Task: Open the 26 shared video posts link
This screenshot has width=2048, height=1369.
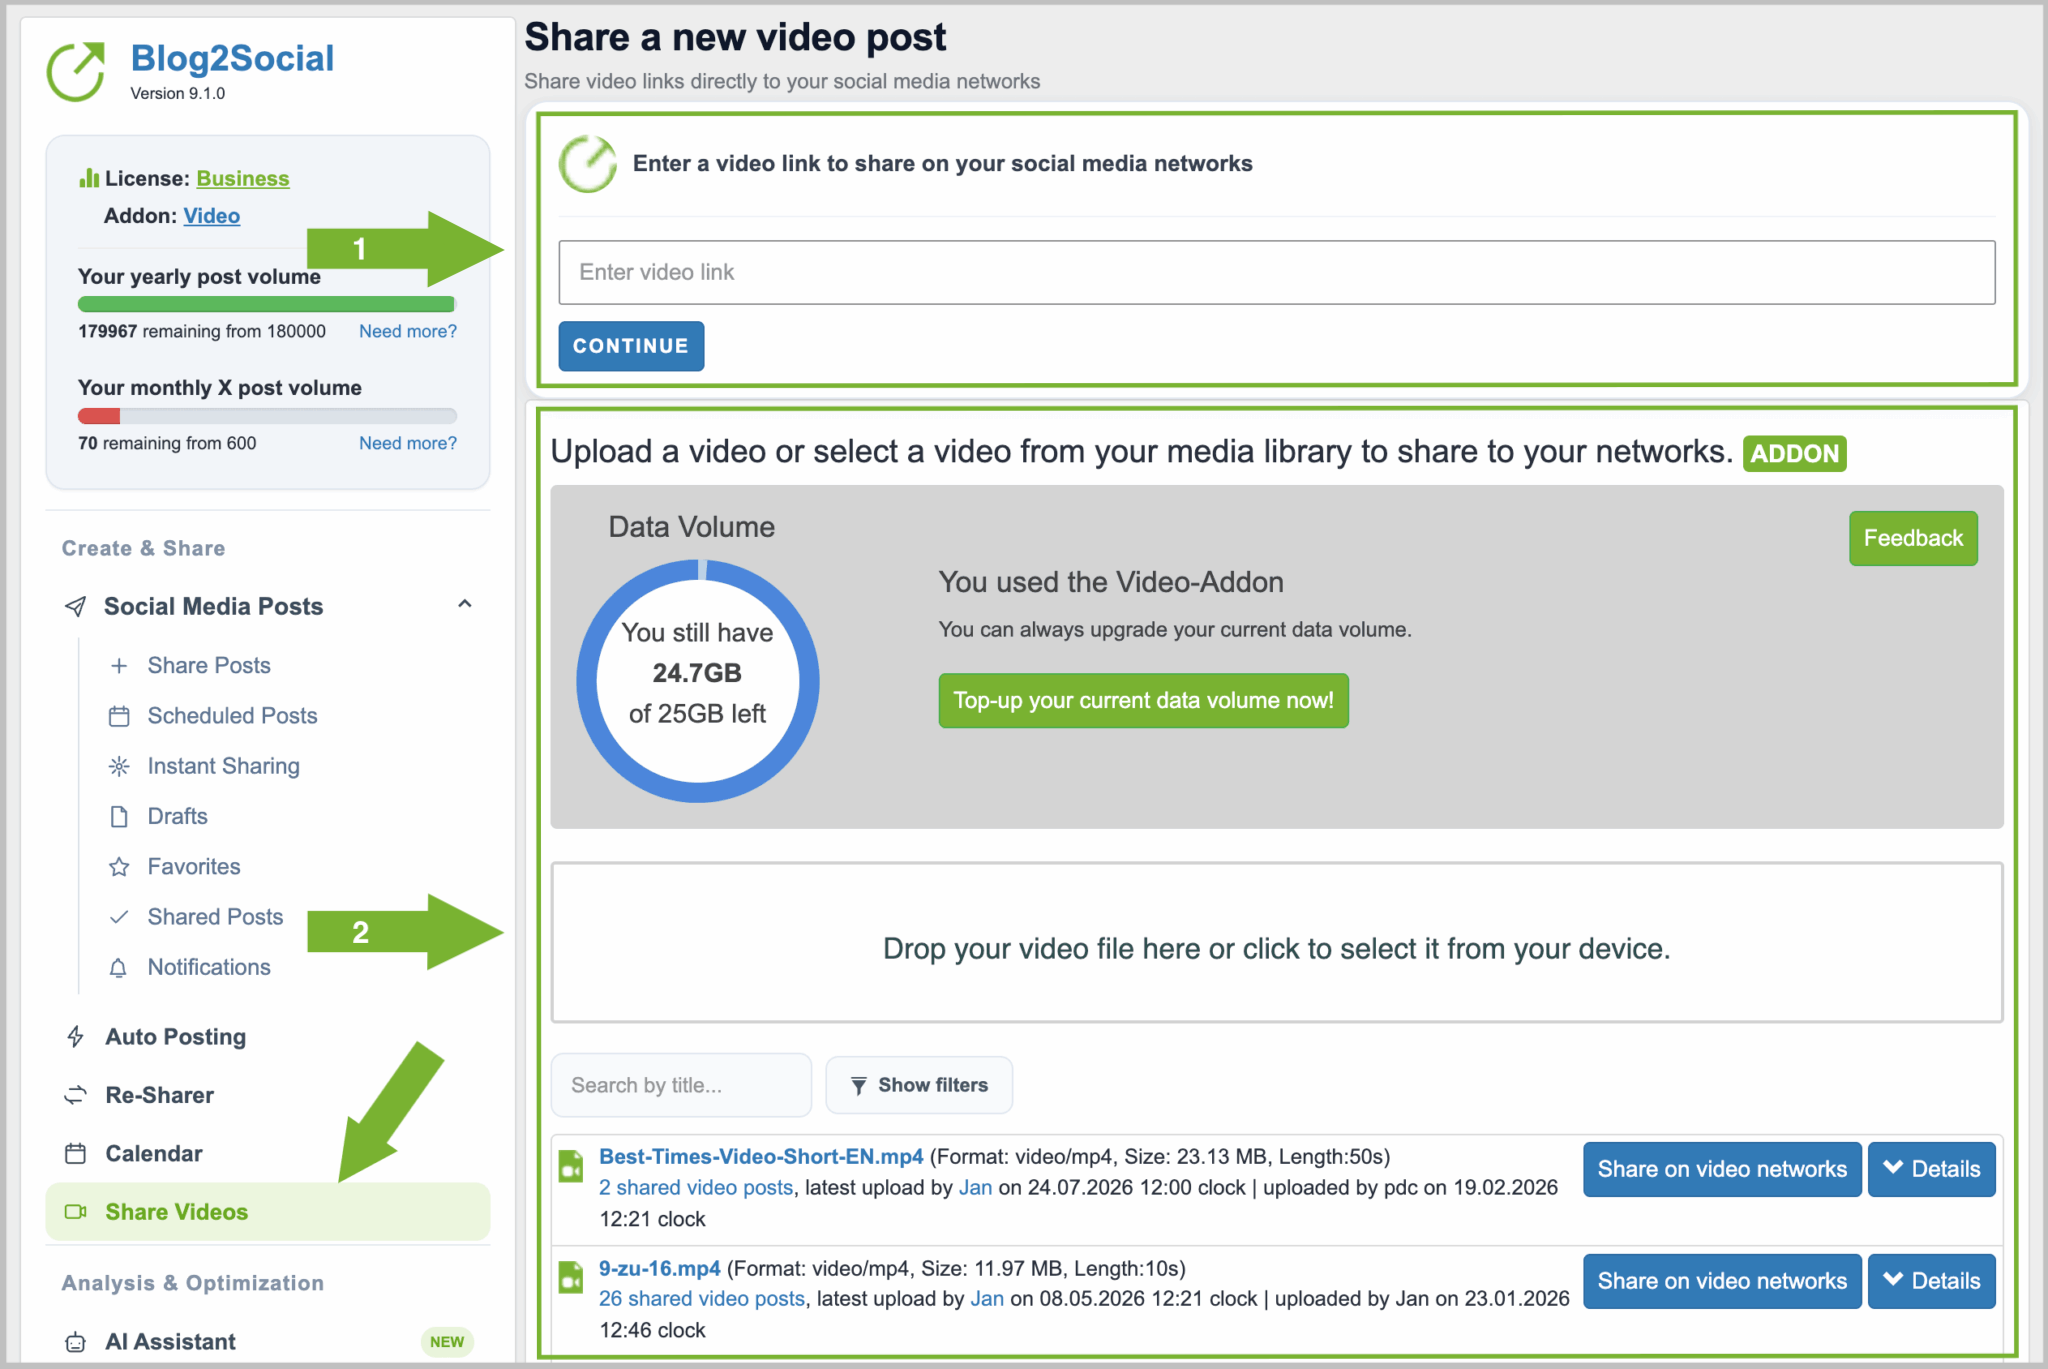Action: pos(702,1299)
